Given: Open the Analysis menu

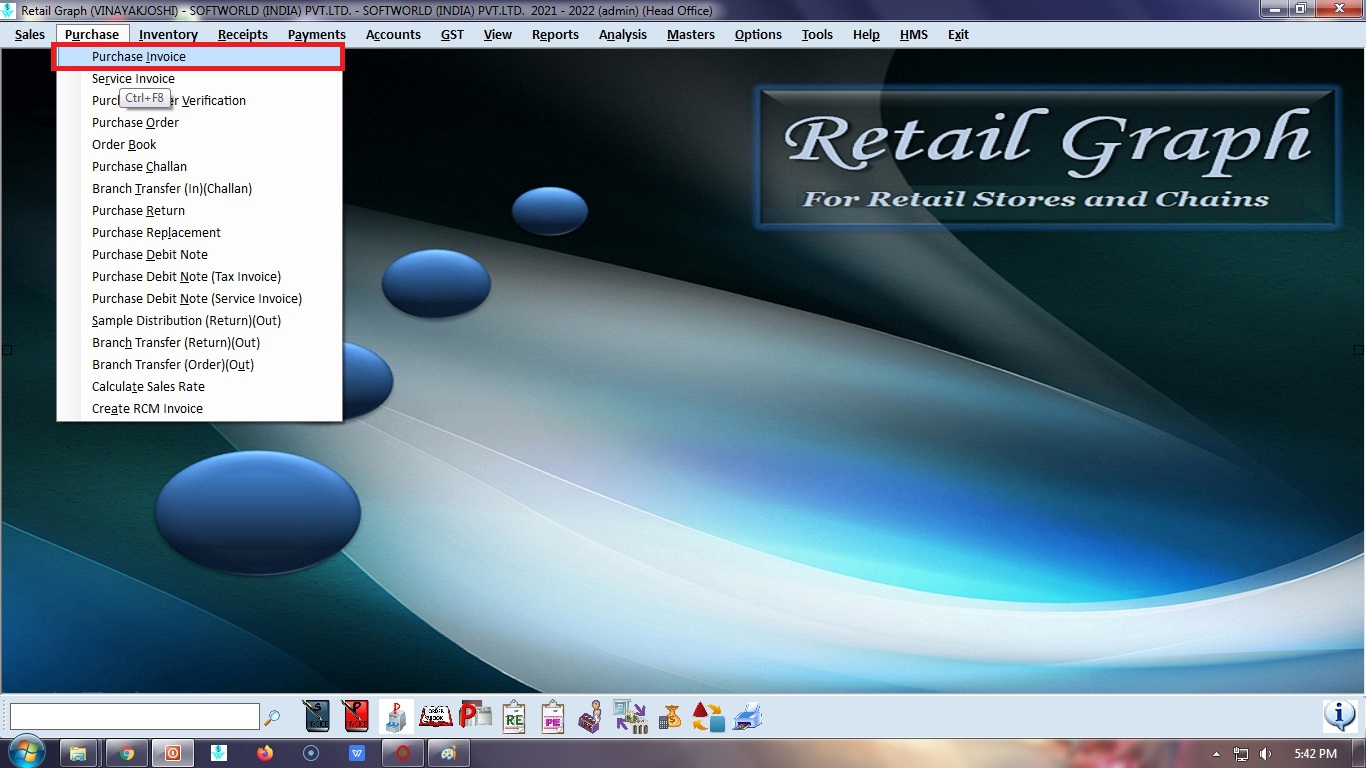Looking at the screenshot, I should (x=623, y=34).
